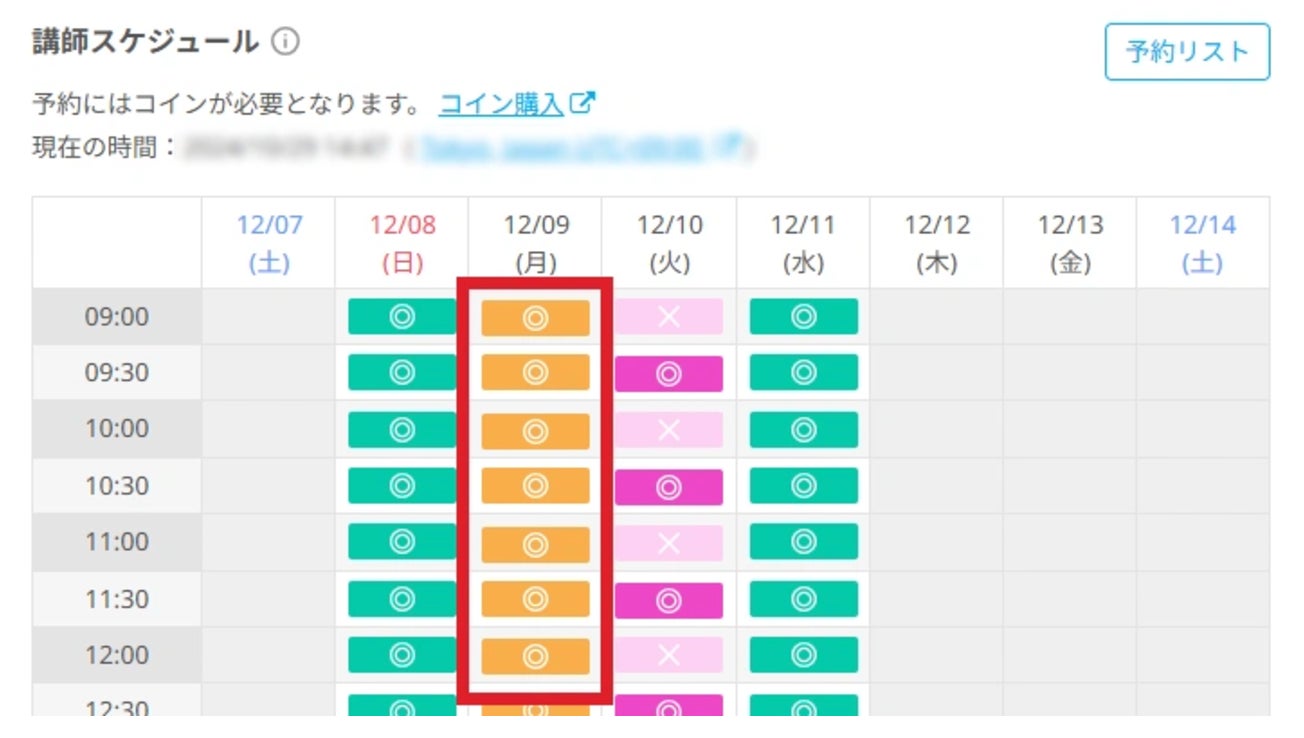Click the 12/10 09:00 unavailable X slot
The width and height of the screenshot is (1304, 738).
click(669, 317)
